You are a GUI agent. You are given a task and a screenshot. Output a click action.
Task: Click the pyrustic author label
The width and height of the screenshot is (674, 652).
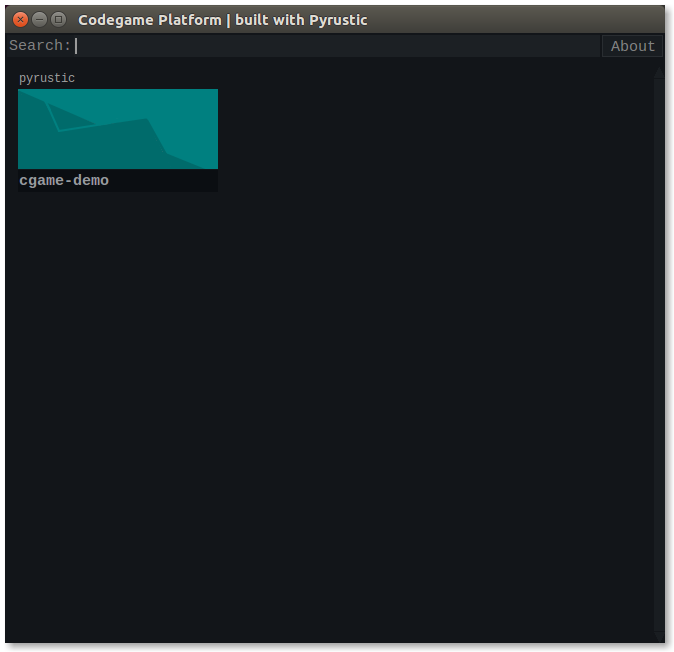47,78
